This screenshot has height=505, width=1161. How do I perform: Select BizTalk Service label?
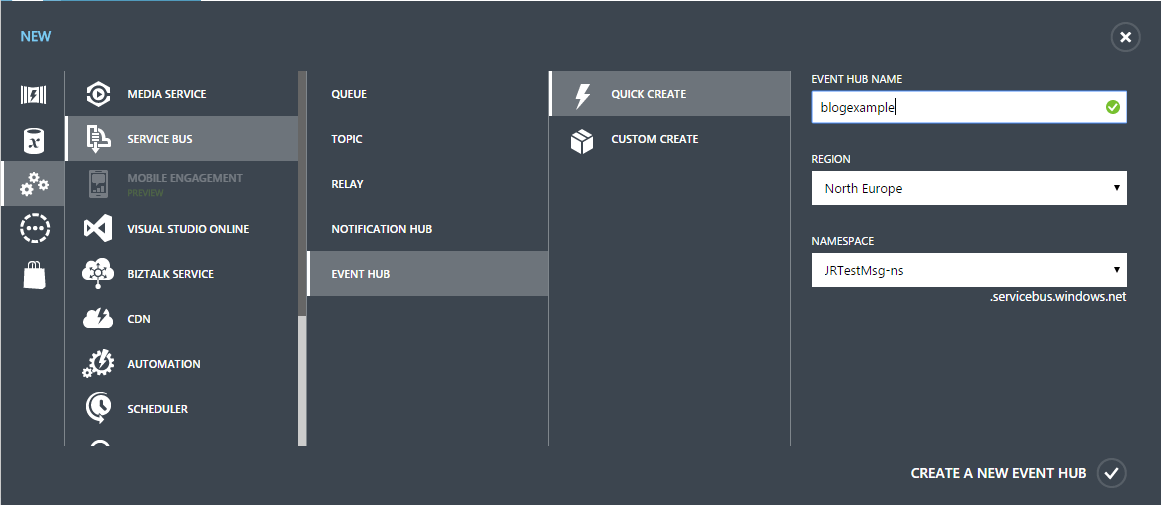170,274
